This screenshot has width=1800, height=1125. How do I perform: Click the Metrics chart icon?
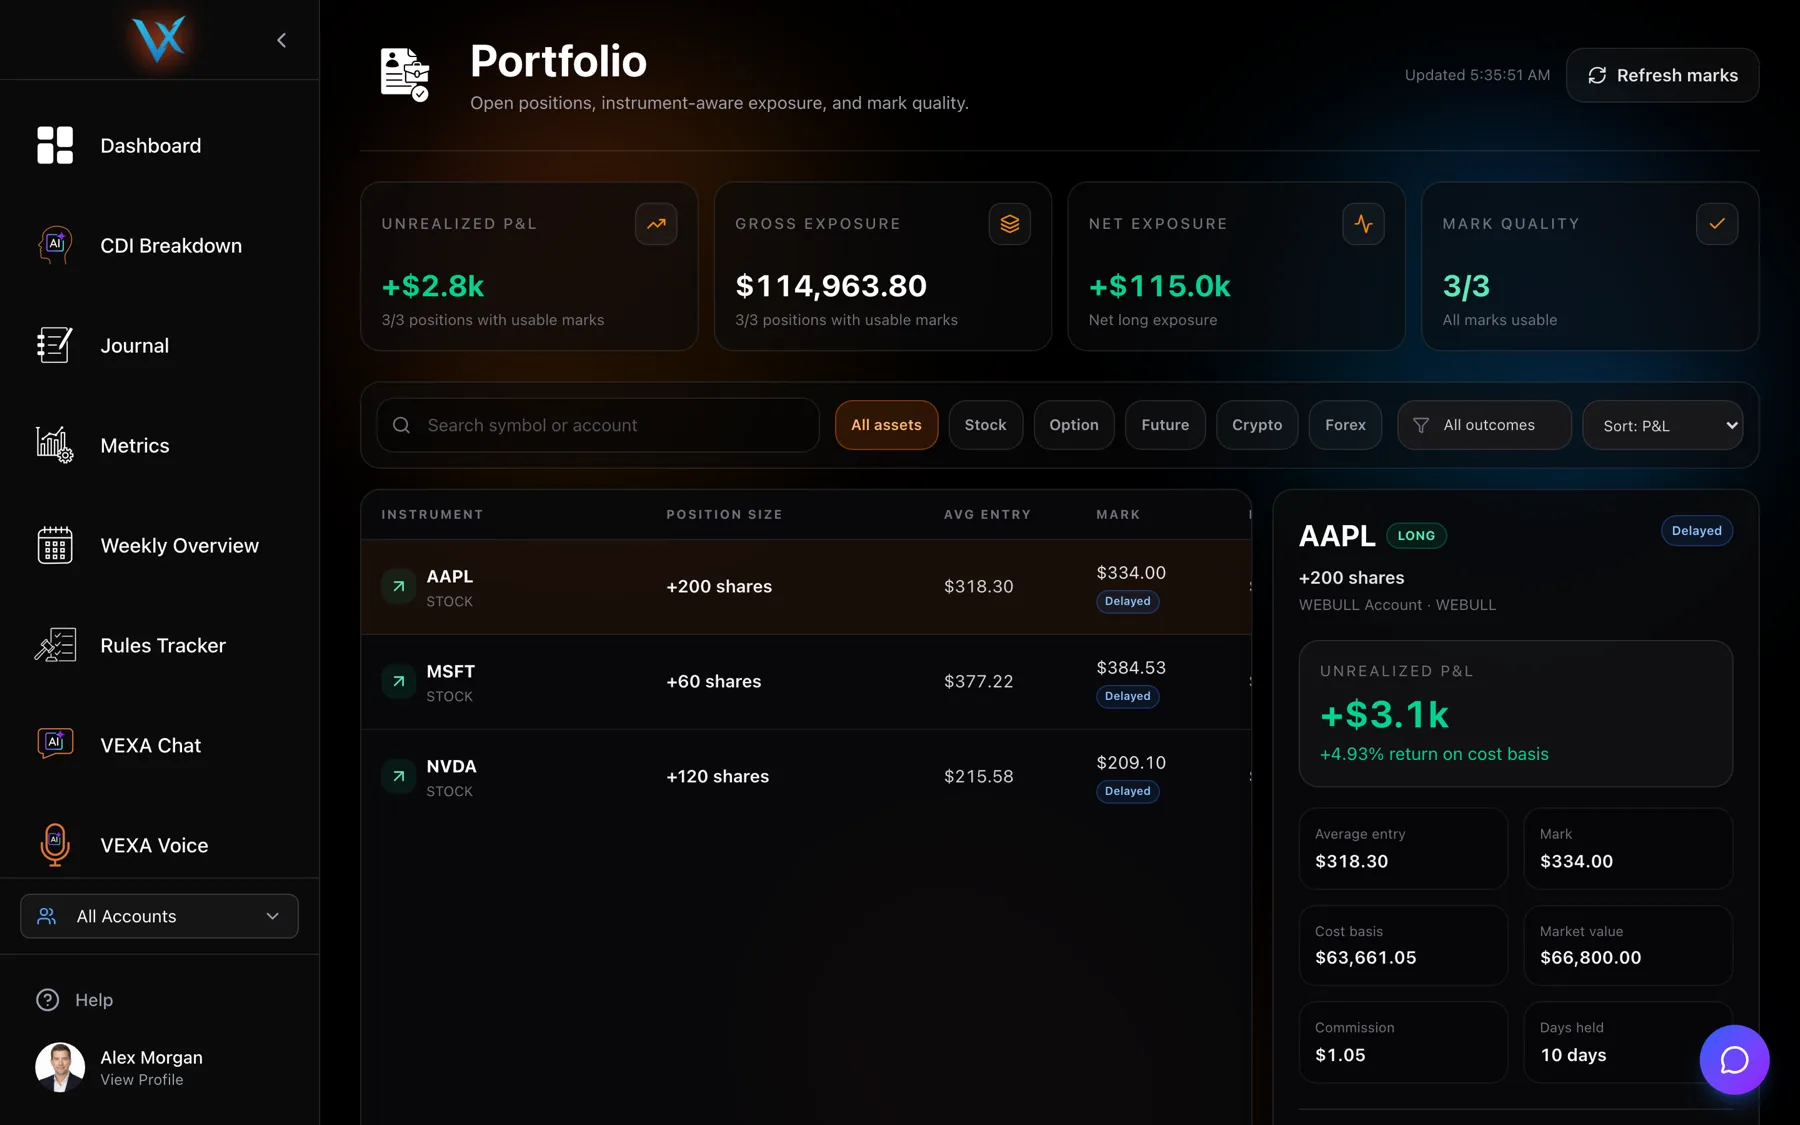pos(55,445)
